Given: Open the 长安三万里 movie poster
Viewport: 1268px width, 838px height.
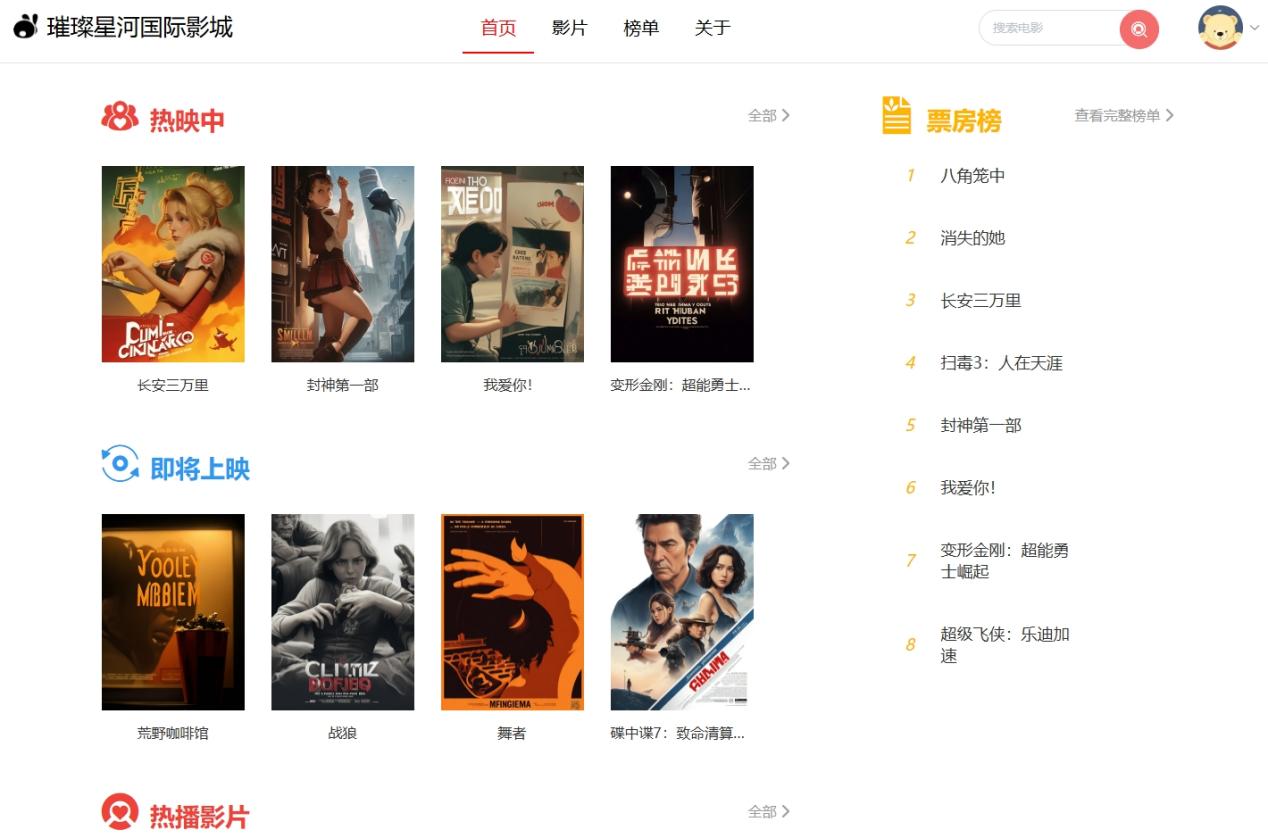Looking at the screenshot, I should coord(173,264).
